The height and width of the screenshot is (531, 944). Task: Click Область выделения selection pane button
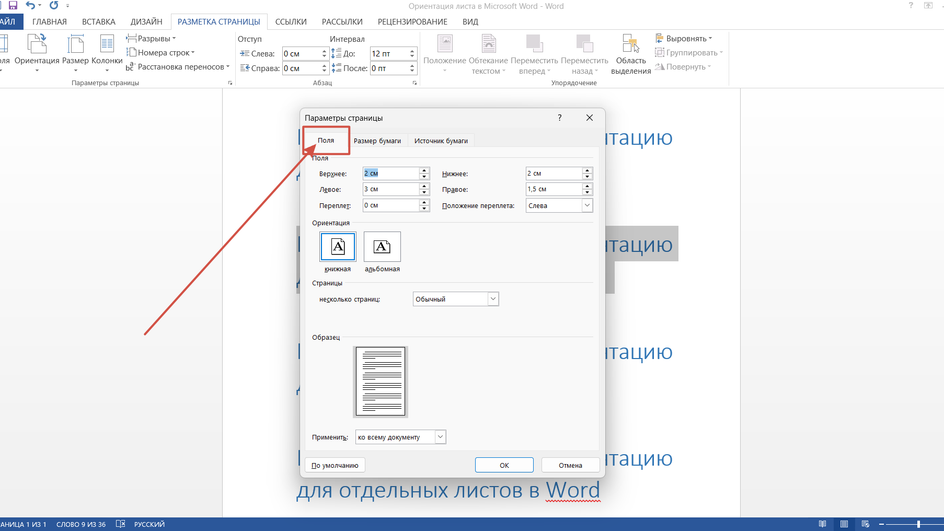tap(630, 54)
